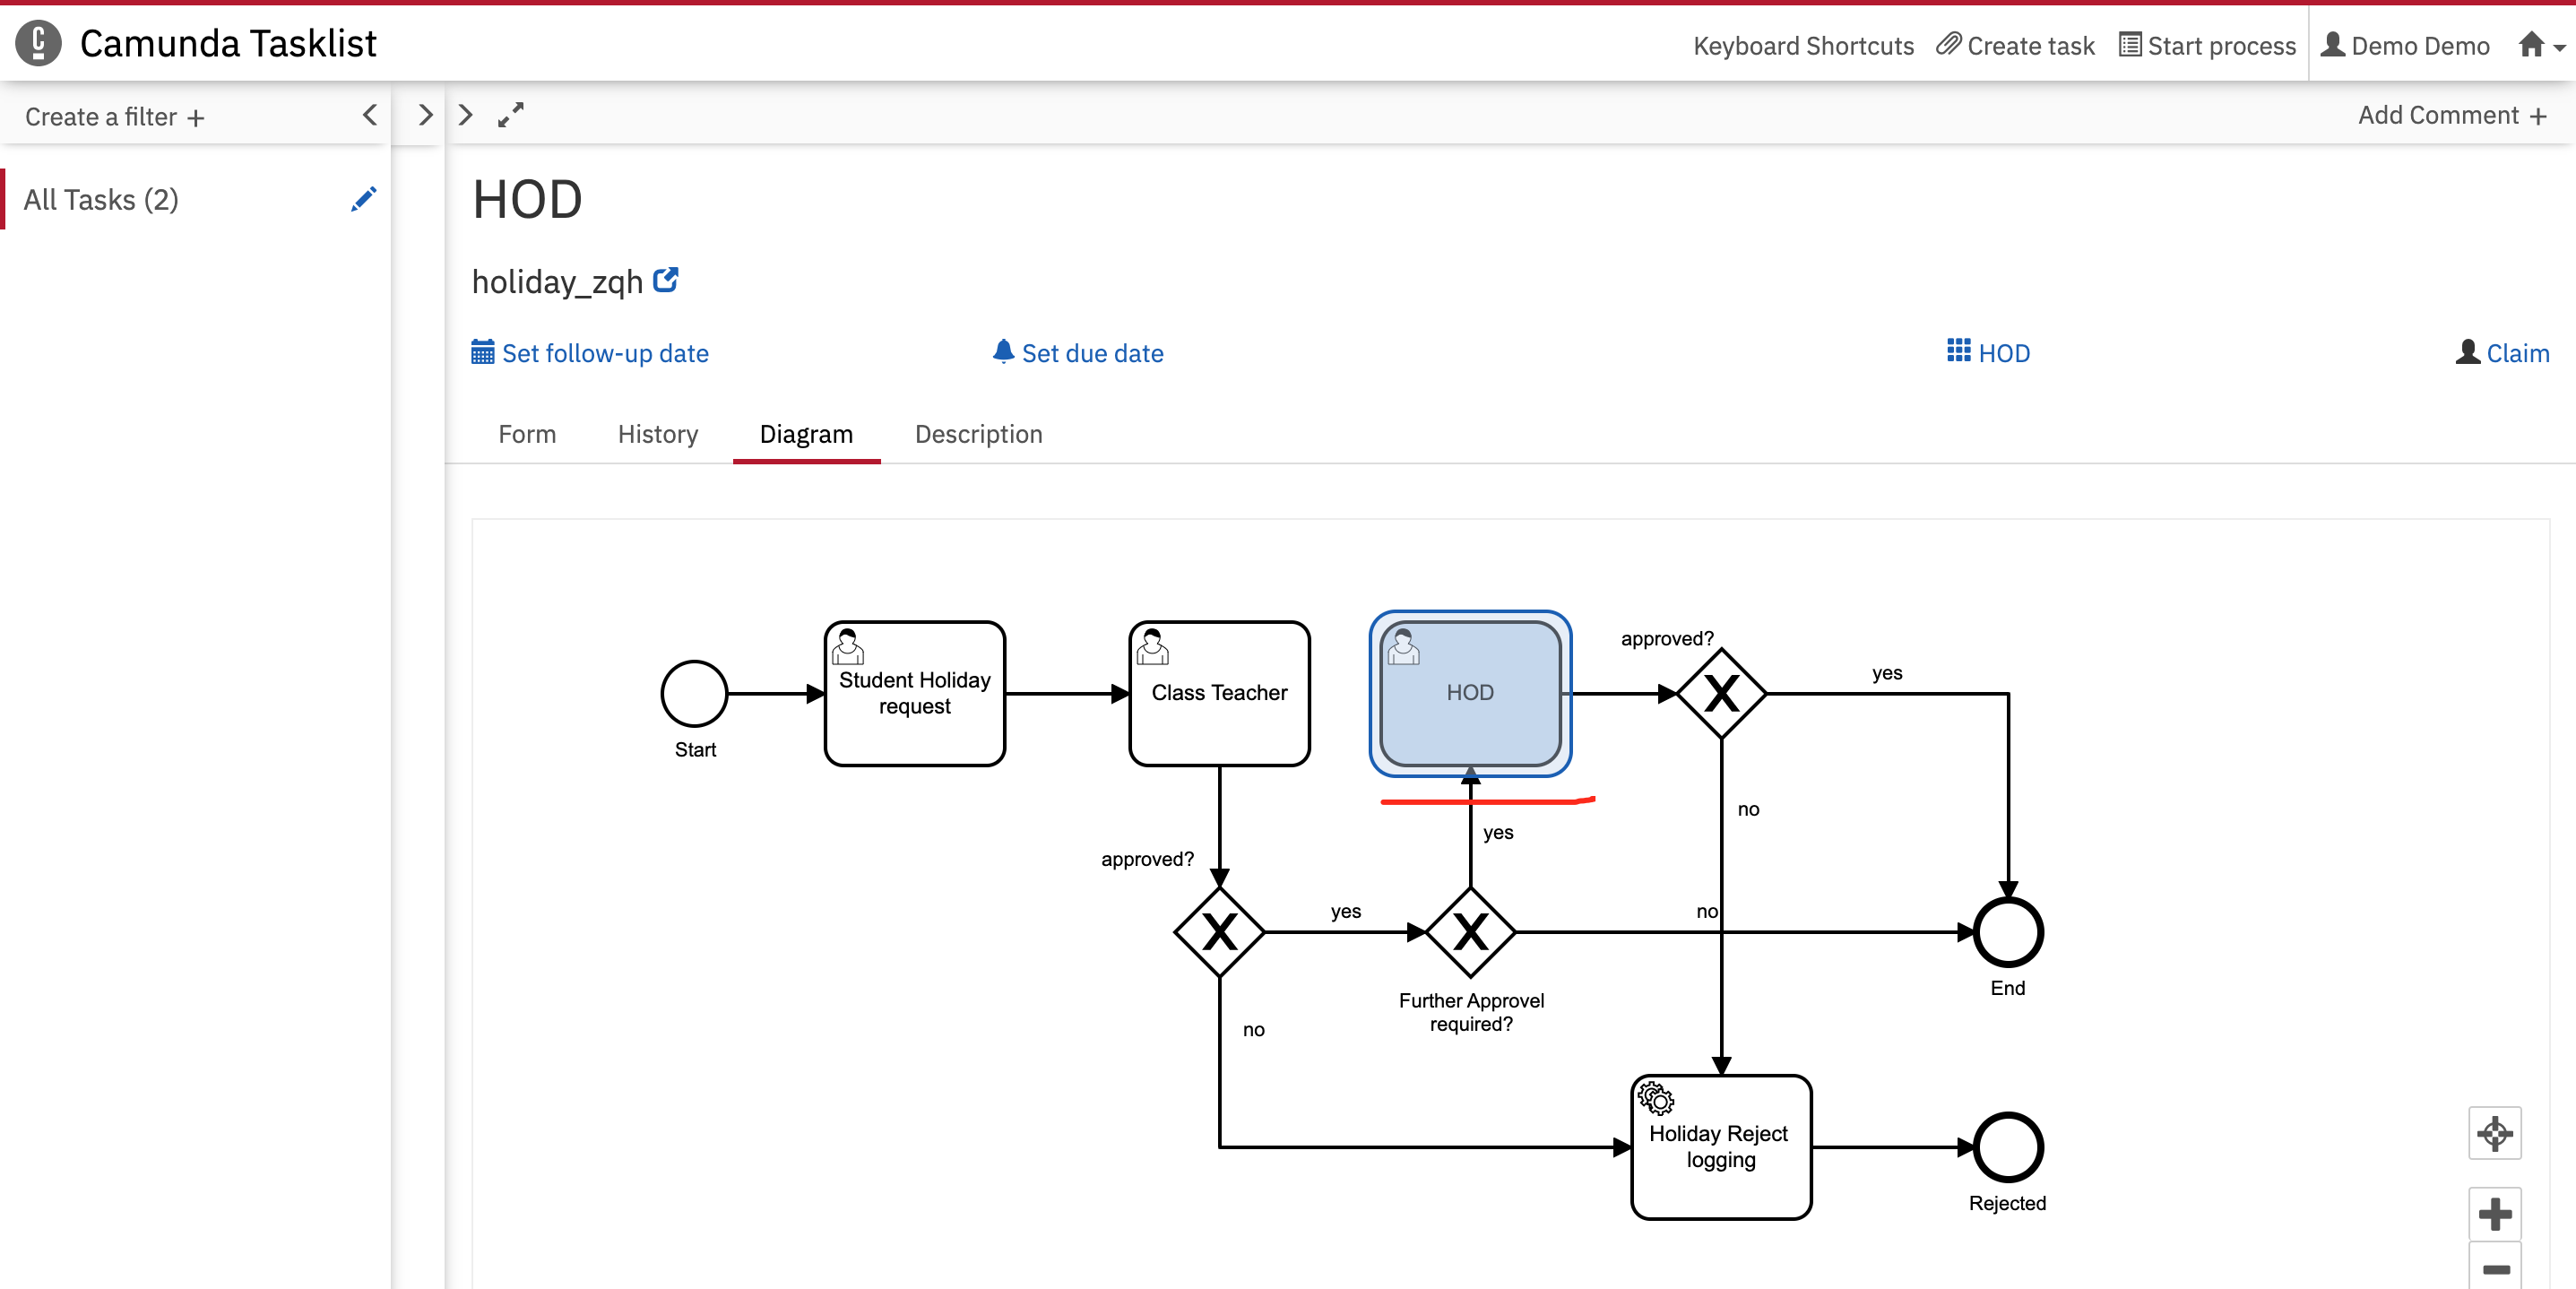The width and height of the screenshot is (2576, 1289).
Task: Collapse the task detail panel chevron
Action: (465, 115)
